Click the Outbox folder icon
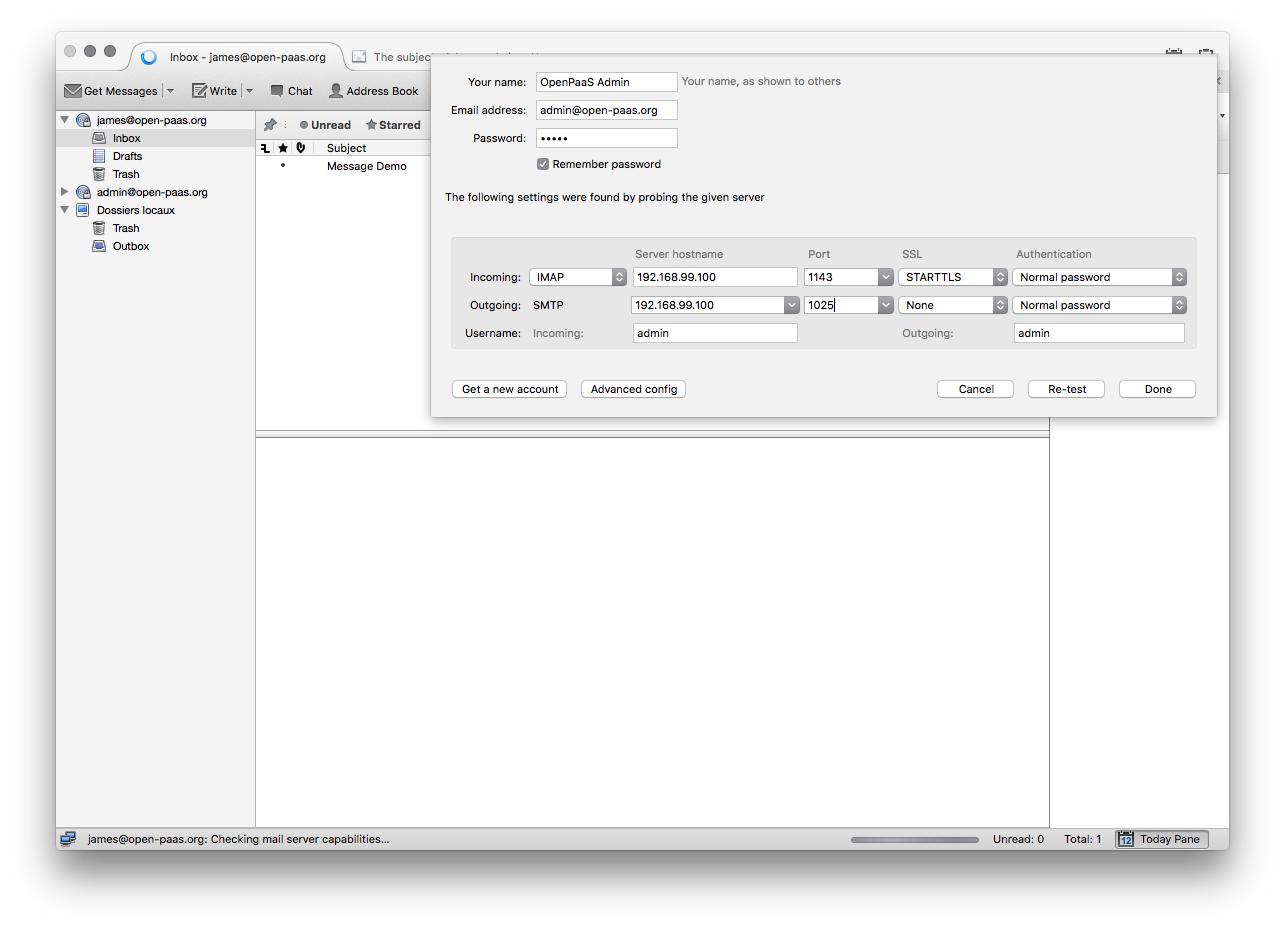Image resolution: width=1285 pixels, height=930 pixels. [x=99, y=246]
